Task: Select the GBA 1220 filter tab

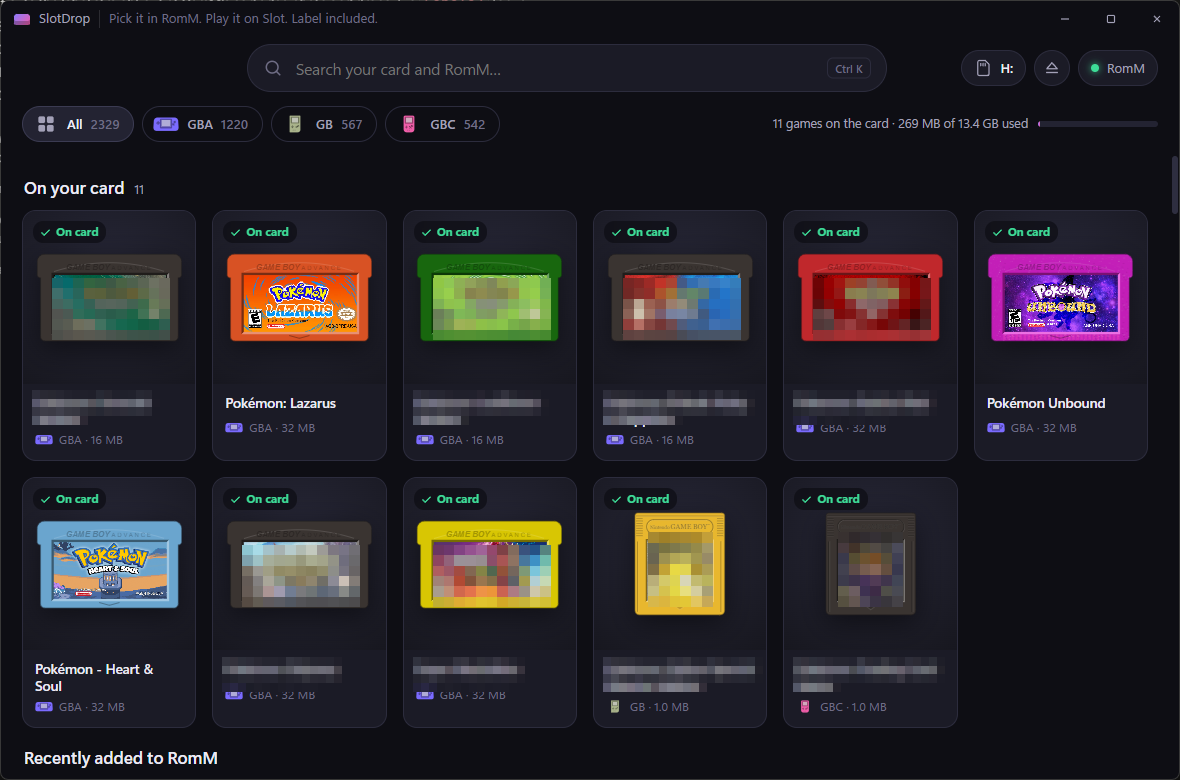Action: click(x=202, y=124)
